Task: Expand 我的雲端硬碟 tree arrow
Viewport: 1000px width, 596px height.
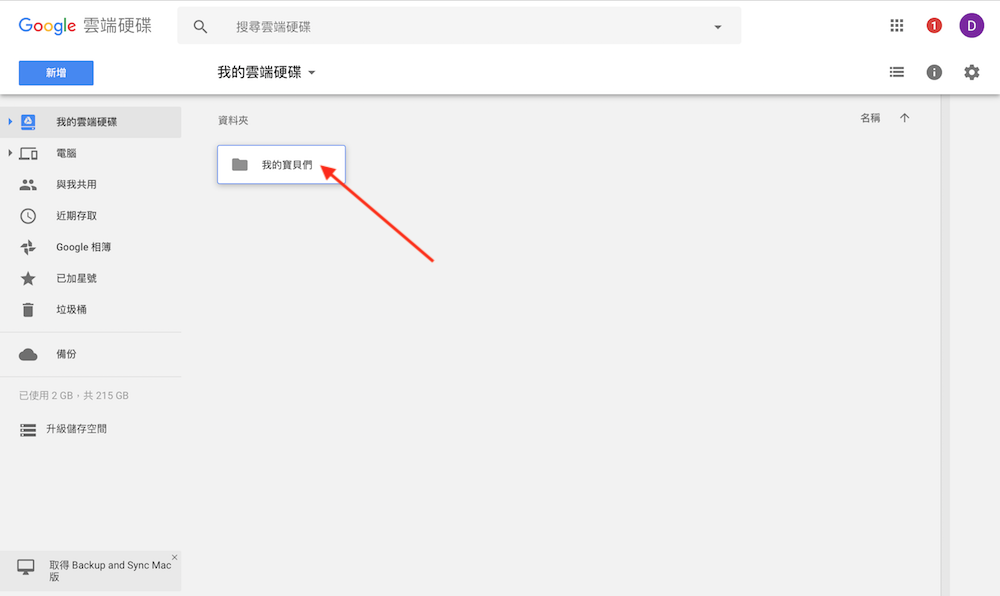Action: tap(10, 121)
